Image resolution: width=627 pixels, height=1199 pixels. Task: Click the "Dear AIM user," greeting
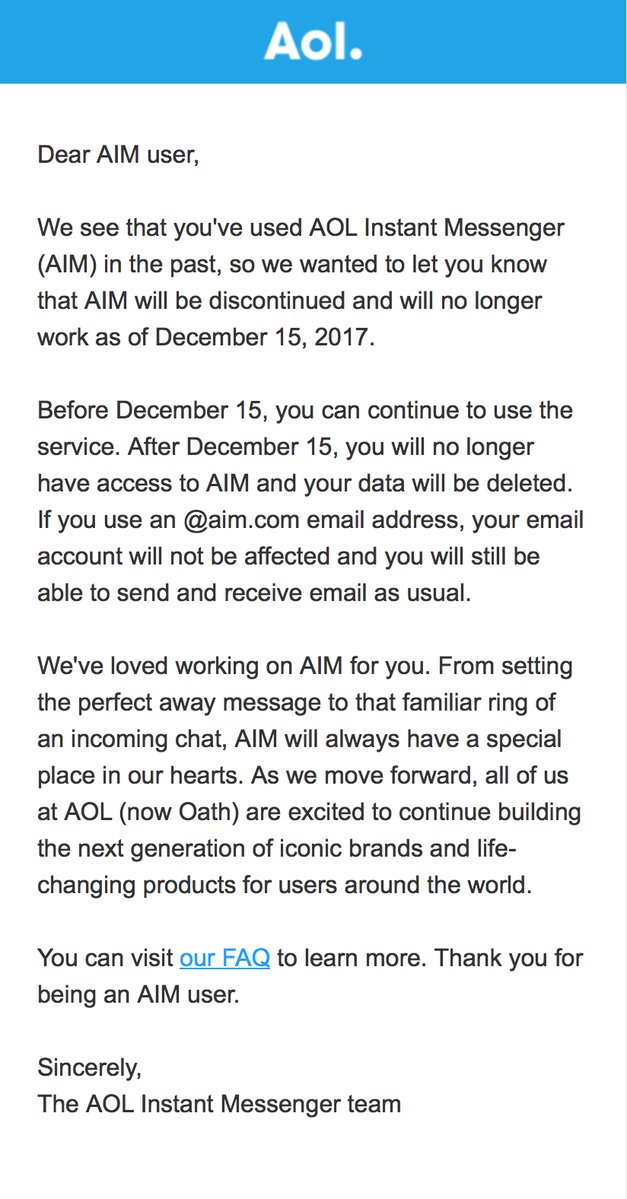(x=118, y=155)
